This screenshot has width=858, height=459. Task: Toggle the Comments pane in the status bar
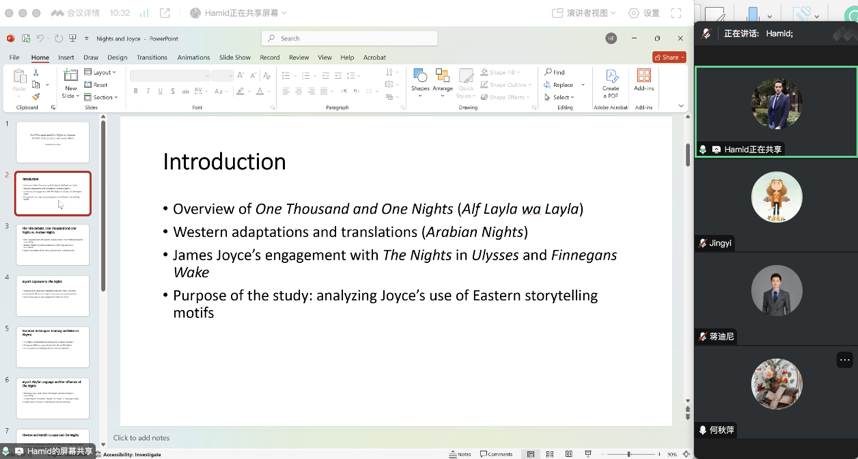click(496, 454)
